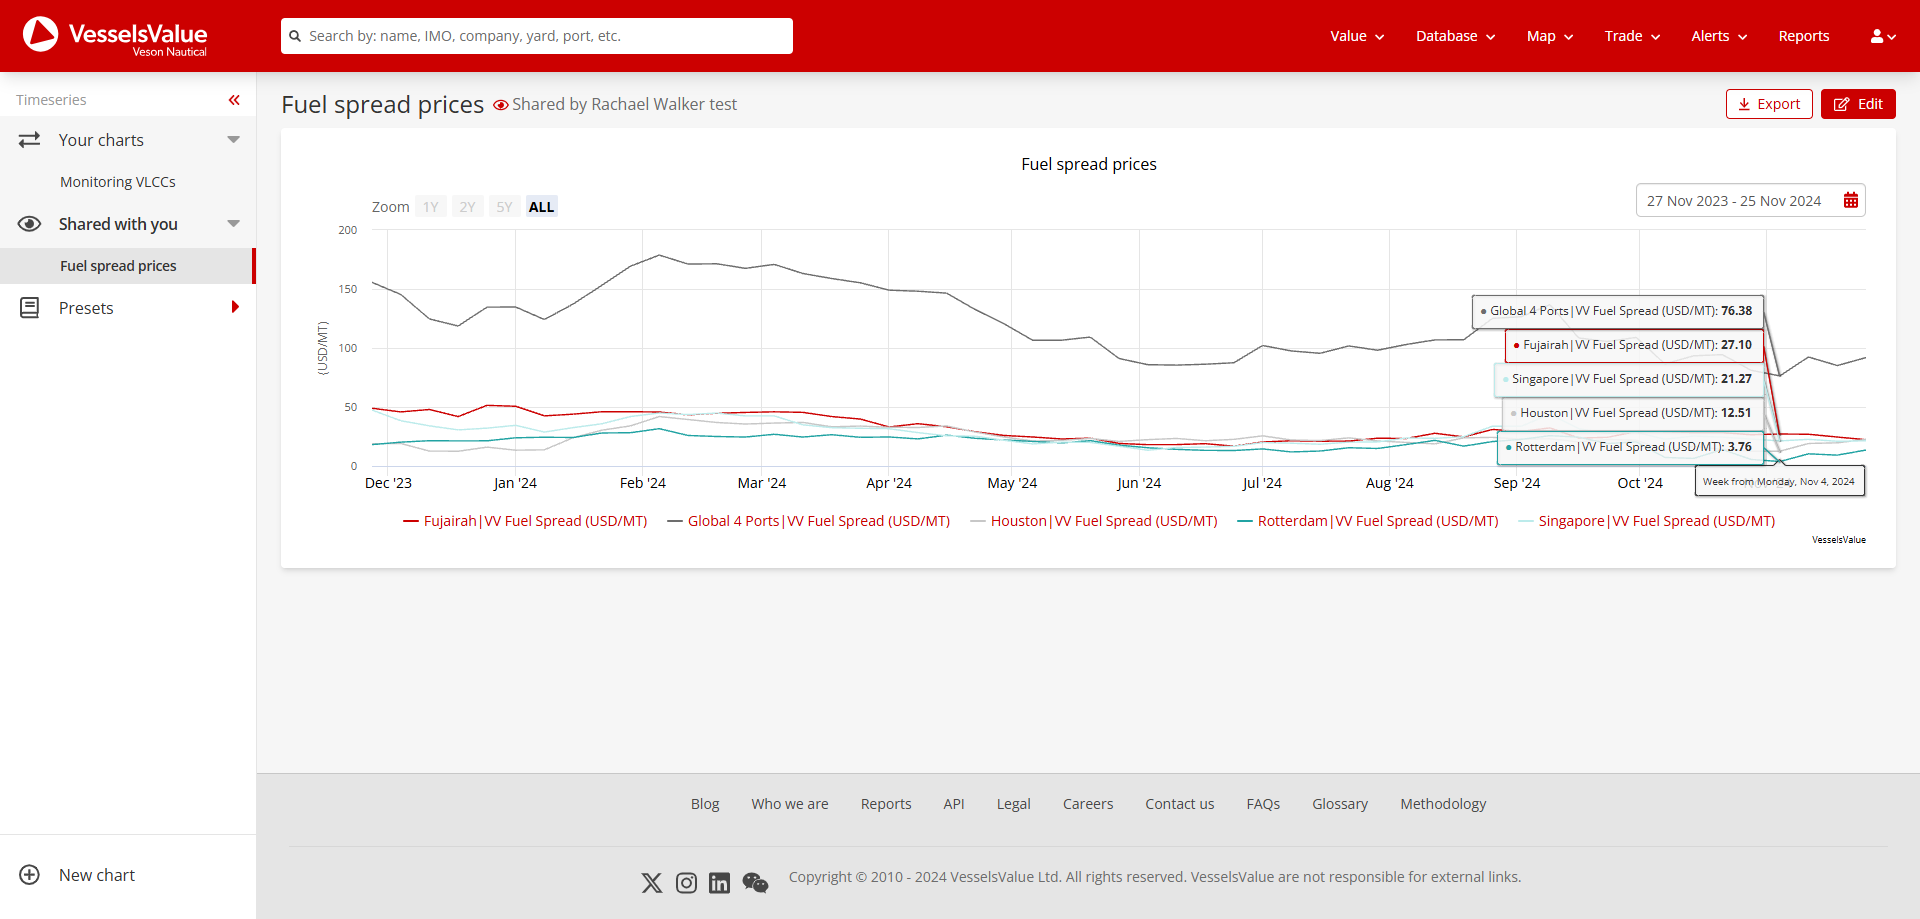Collapse the Your charts section
The width and height of the screenshot is (1920, 919).
pos(233,139)
